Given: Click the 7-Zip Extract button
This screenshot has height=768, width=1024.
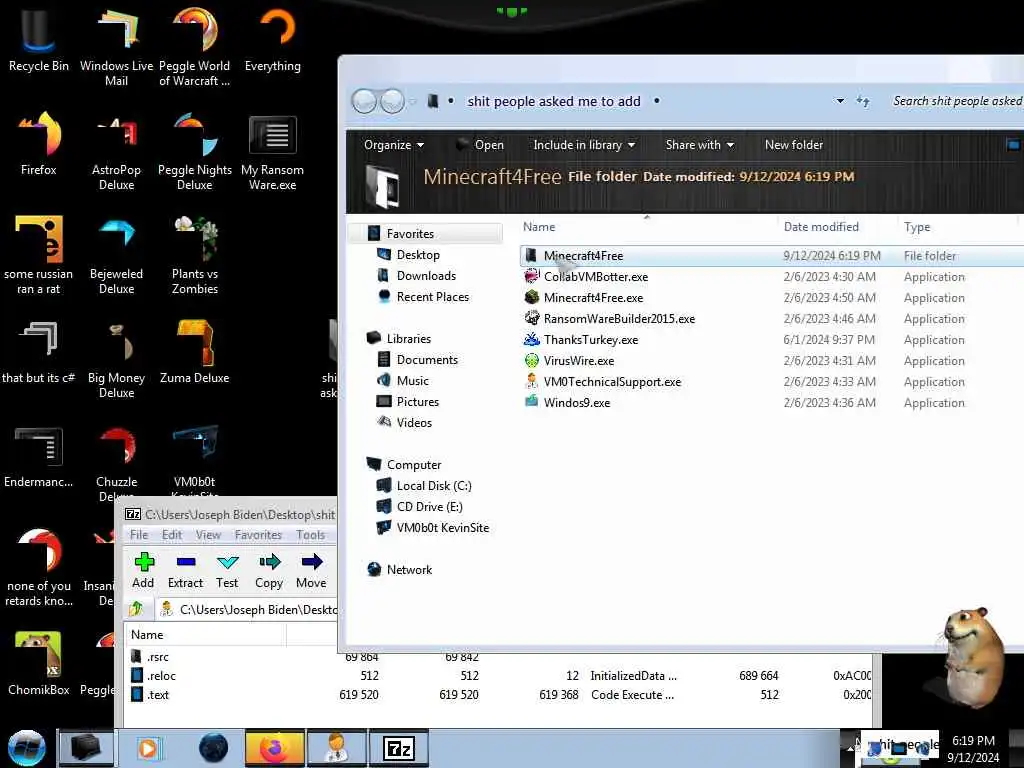Looking at the screenshot, I should (x=185, y=571).
